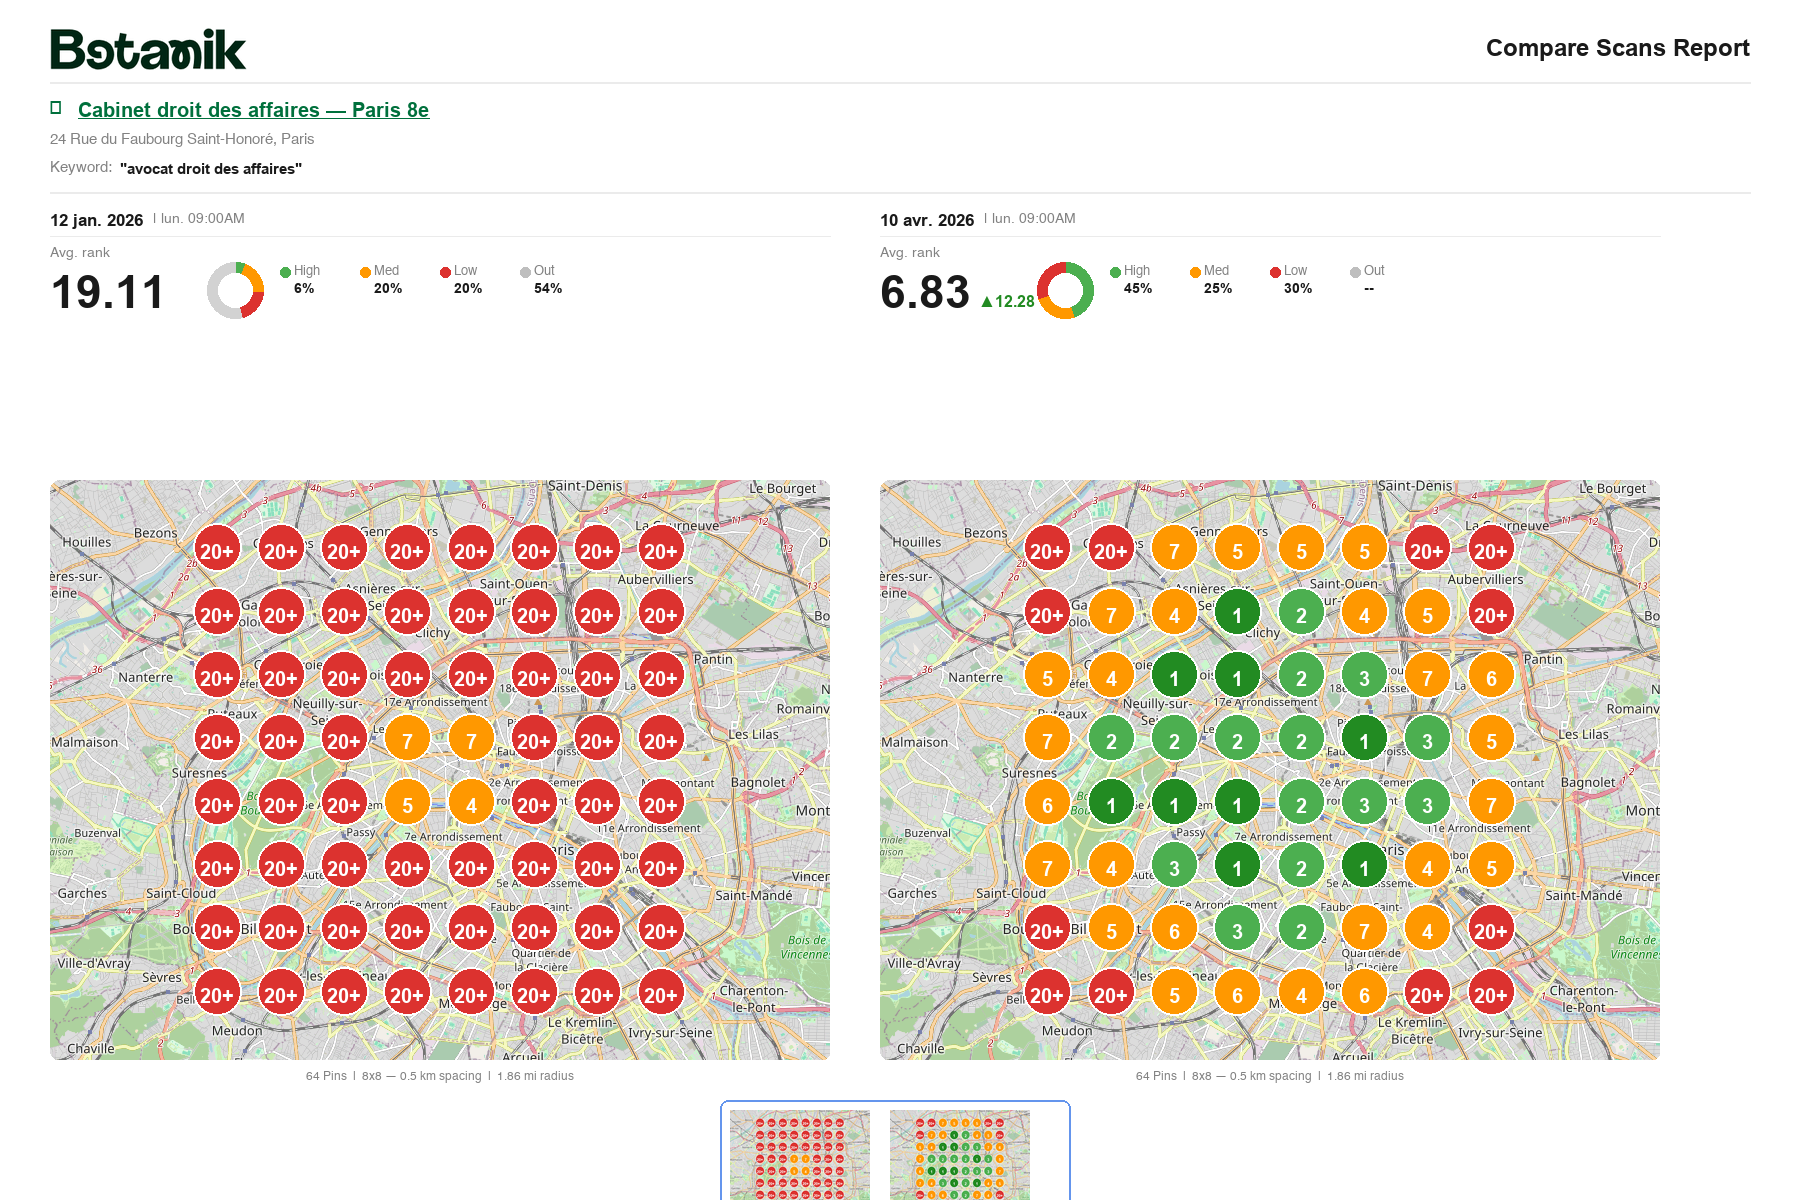Click the January Out 54% value
The height and width of the screenshot is (1200, 1800).
click(548, 288)
